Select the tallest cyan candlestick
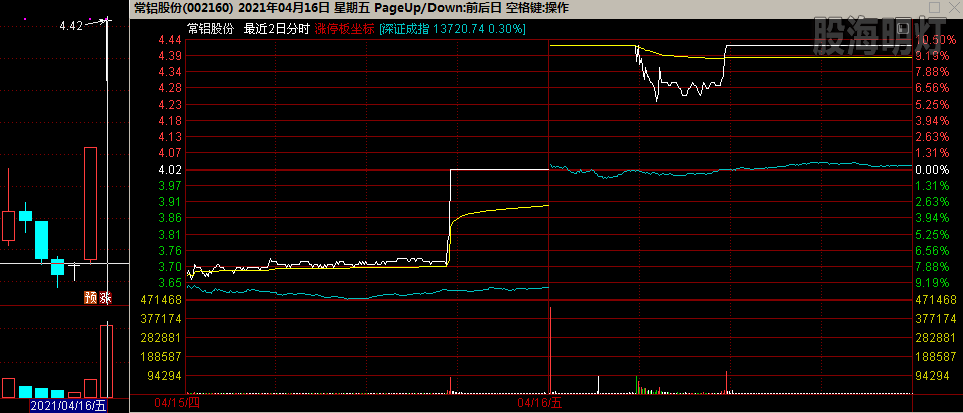963x413 pixels. point(42,240)
